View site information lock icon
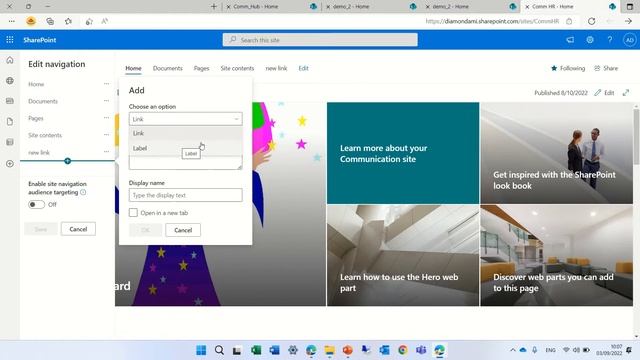This screenshot has width=640, height=360. coord(569,21)
